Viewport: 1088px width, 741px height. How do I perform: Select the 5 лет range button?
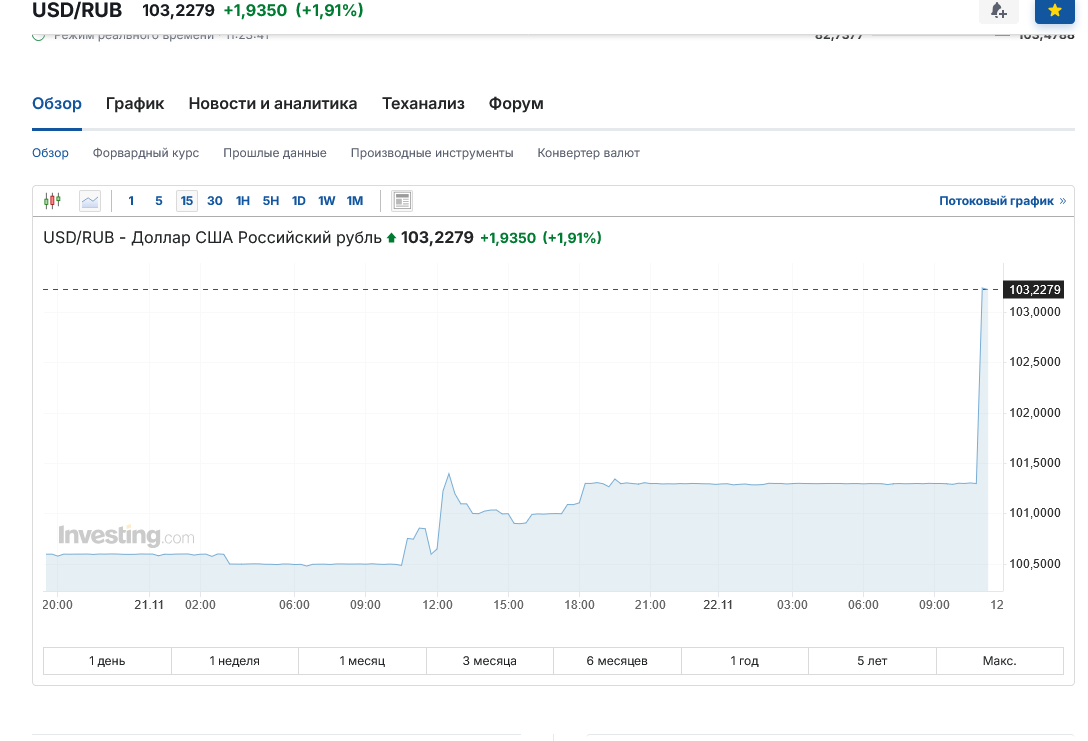coord(872,661)
